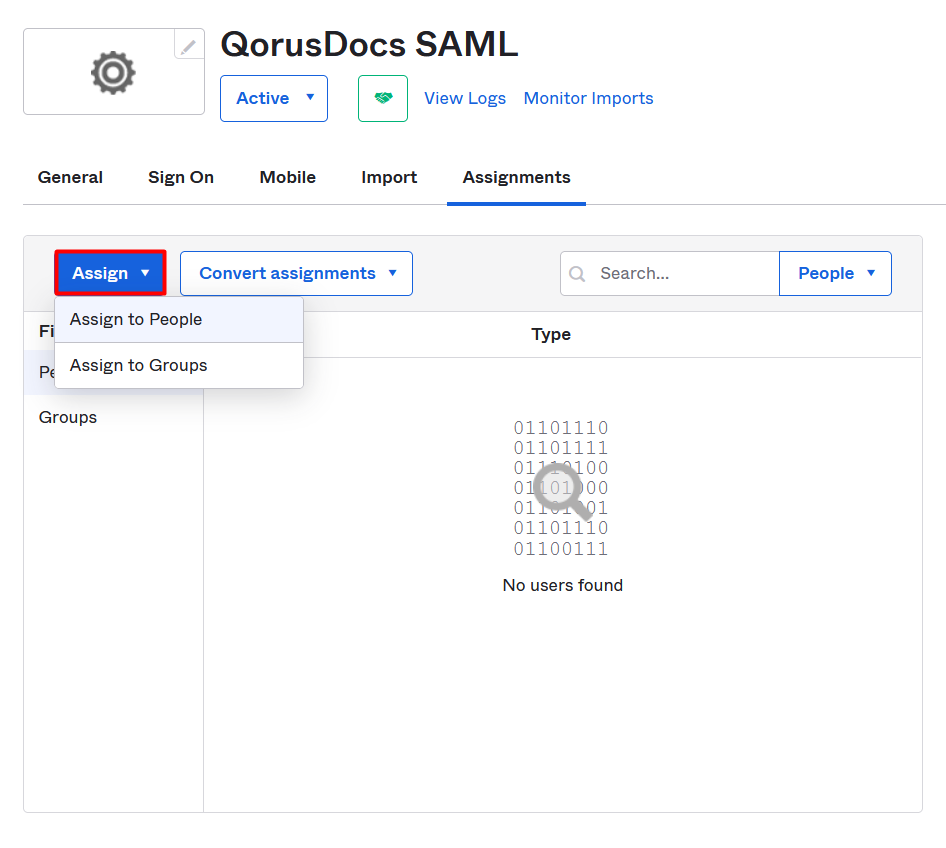Click the blue Assign dropdown button
This screenshot has height=848, width=946.
coord(110,273)
